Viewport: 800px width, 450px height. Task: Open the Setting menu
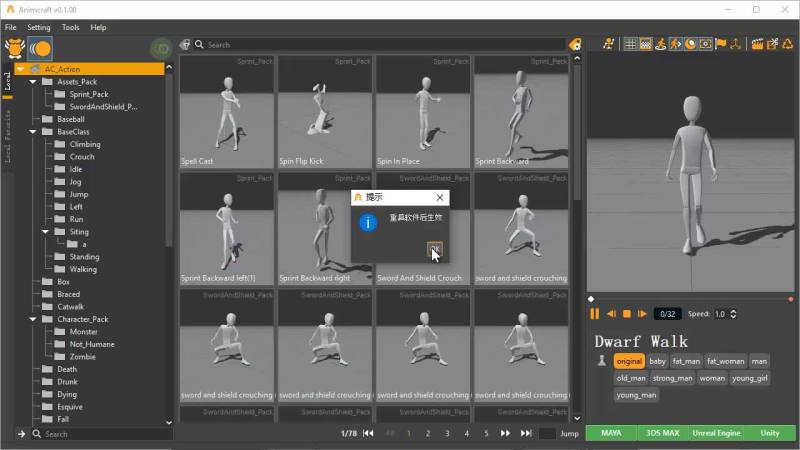coord(39,27)
